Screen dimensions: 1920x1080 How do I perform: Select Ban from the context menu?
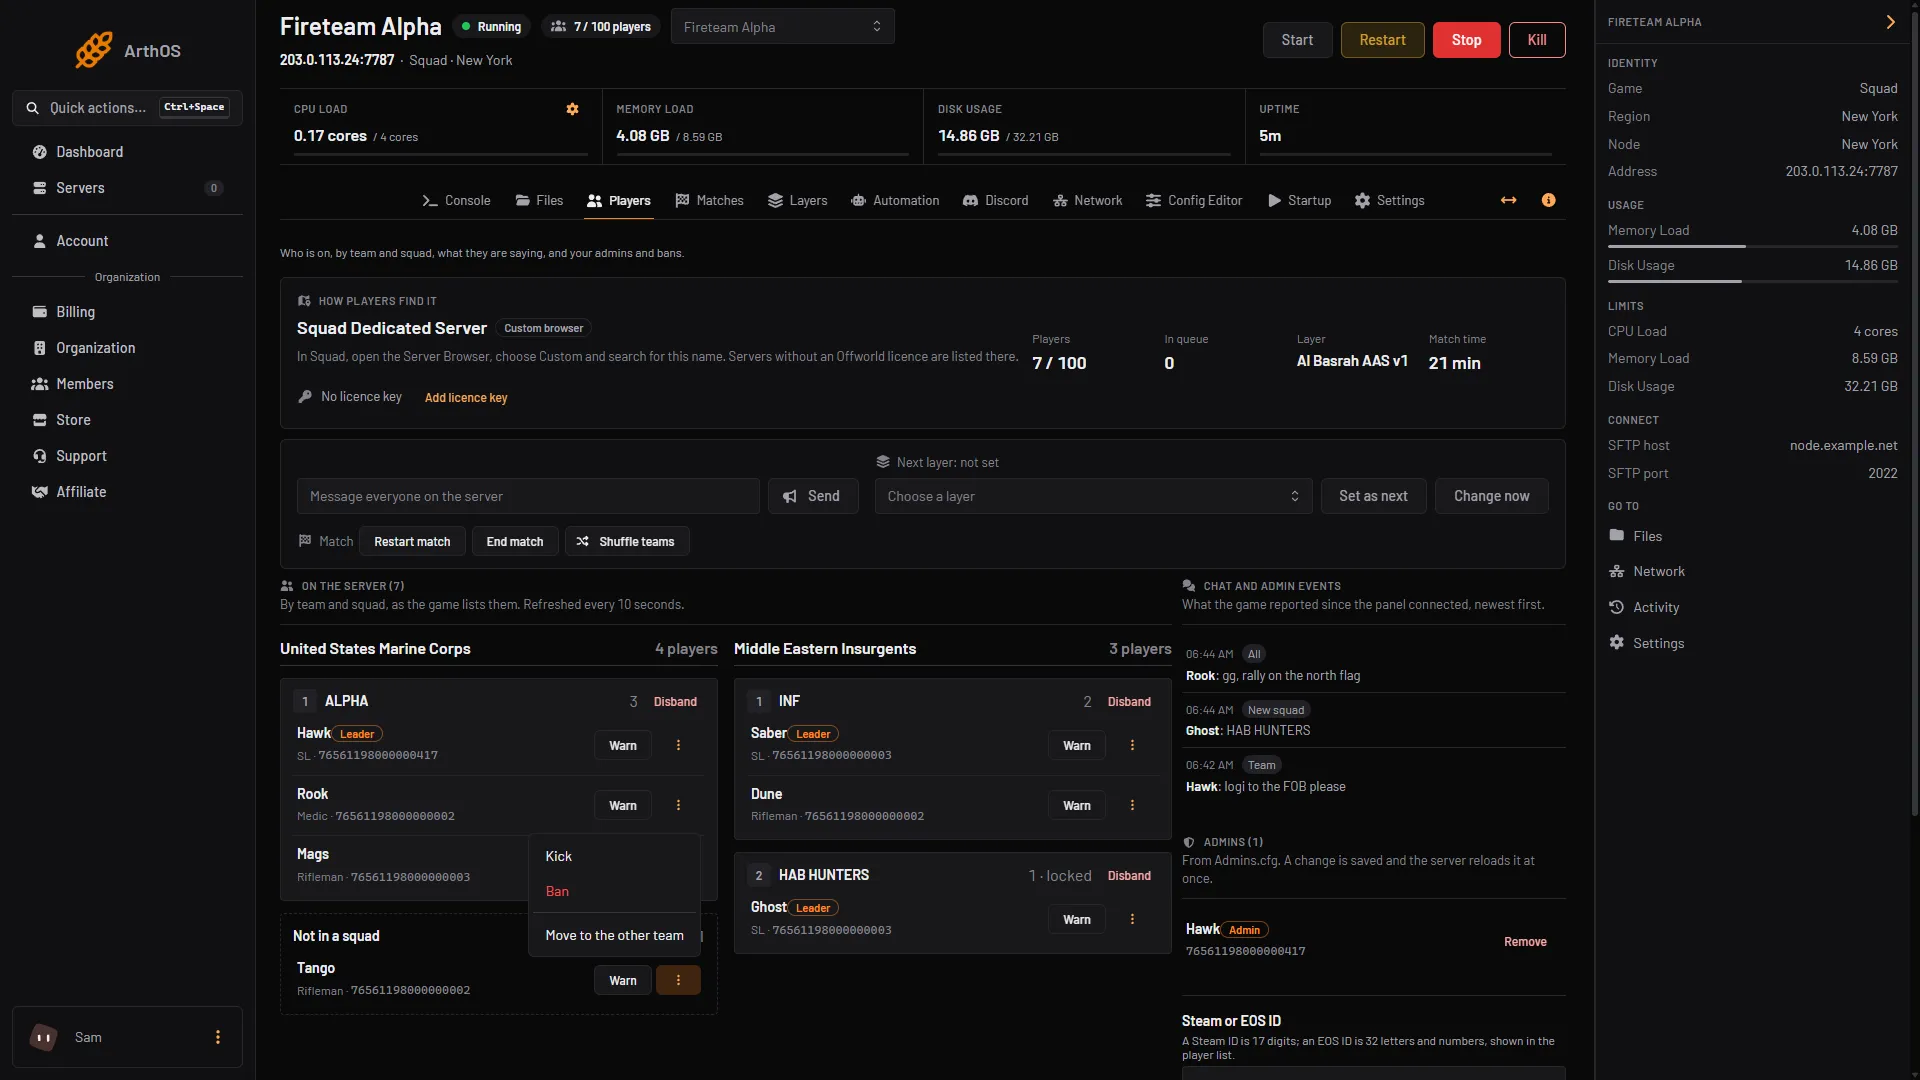click(614, 891)
